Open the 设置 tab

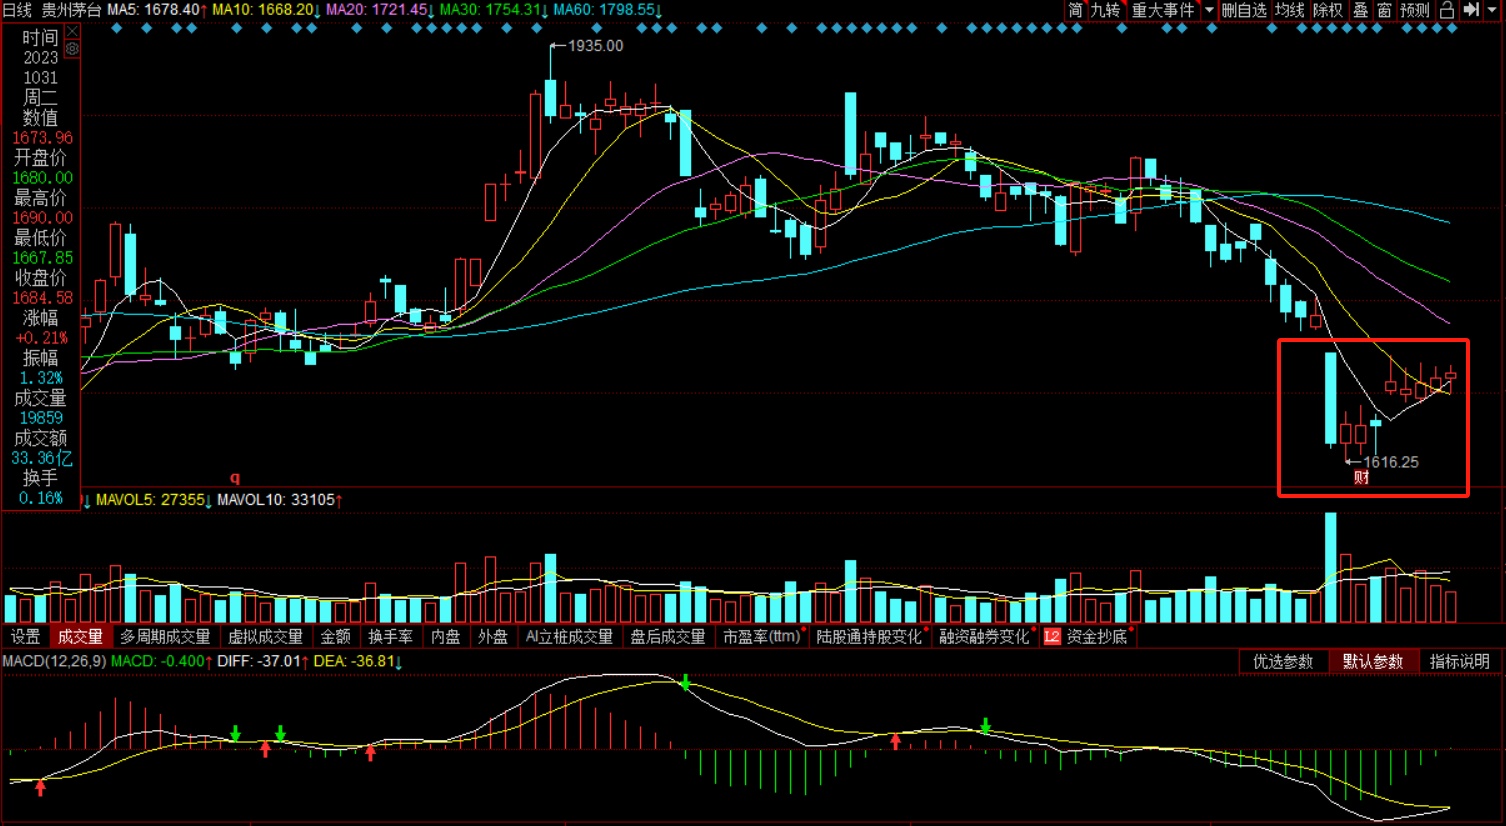tap(25, 637)
